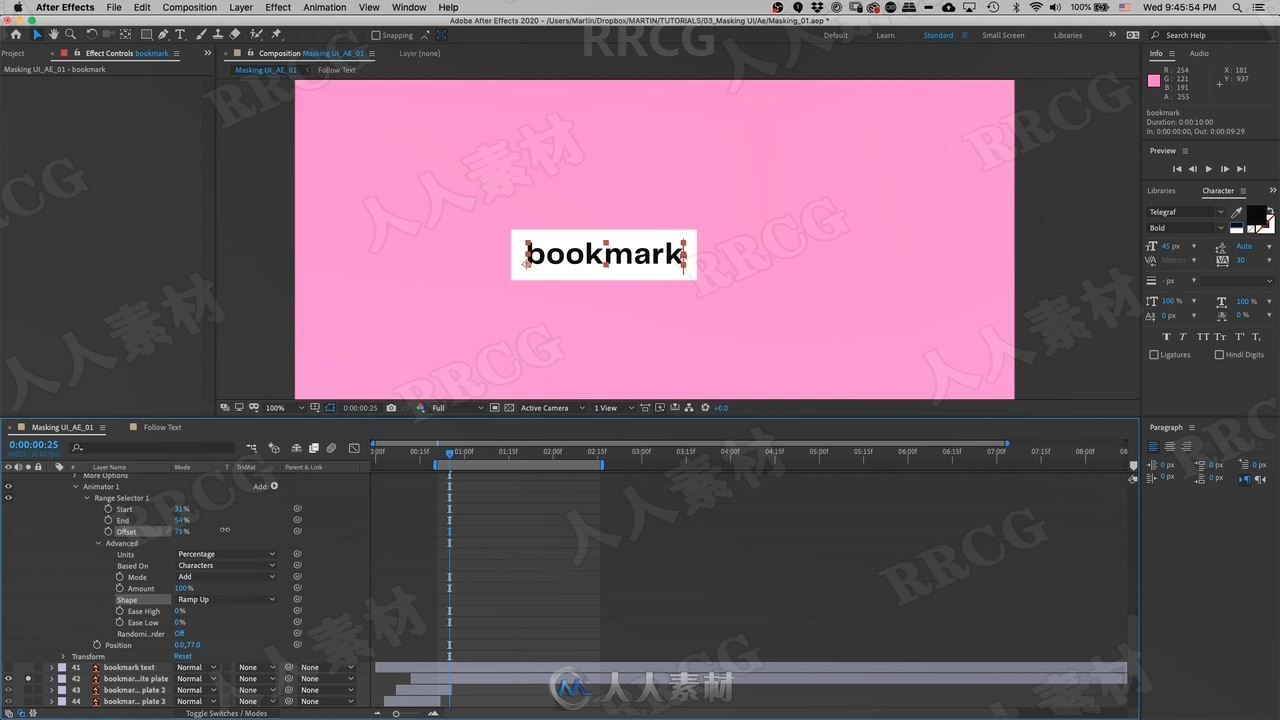Toggle visibility of layer 42 bookmark plate
This screenshot has height=720, width=1280.
click(8, 679)
